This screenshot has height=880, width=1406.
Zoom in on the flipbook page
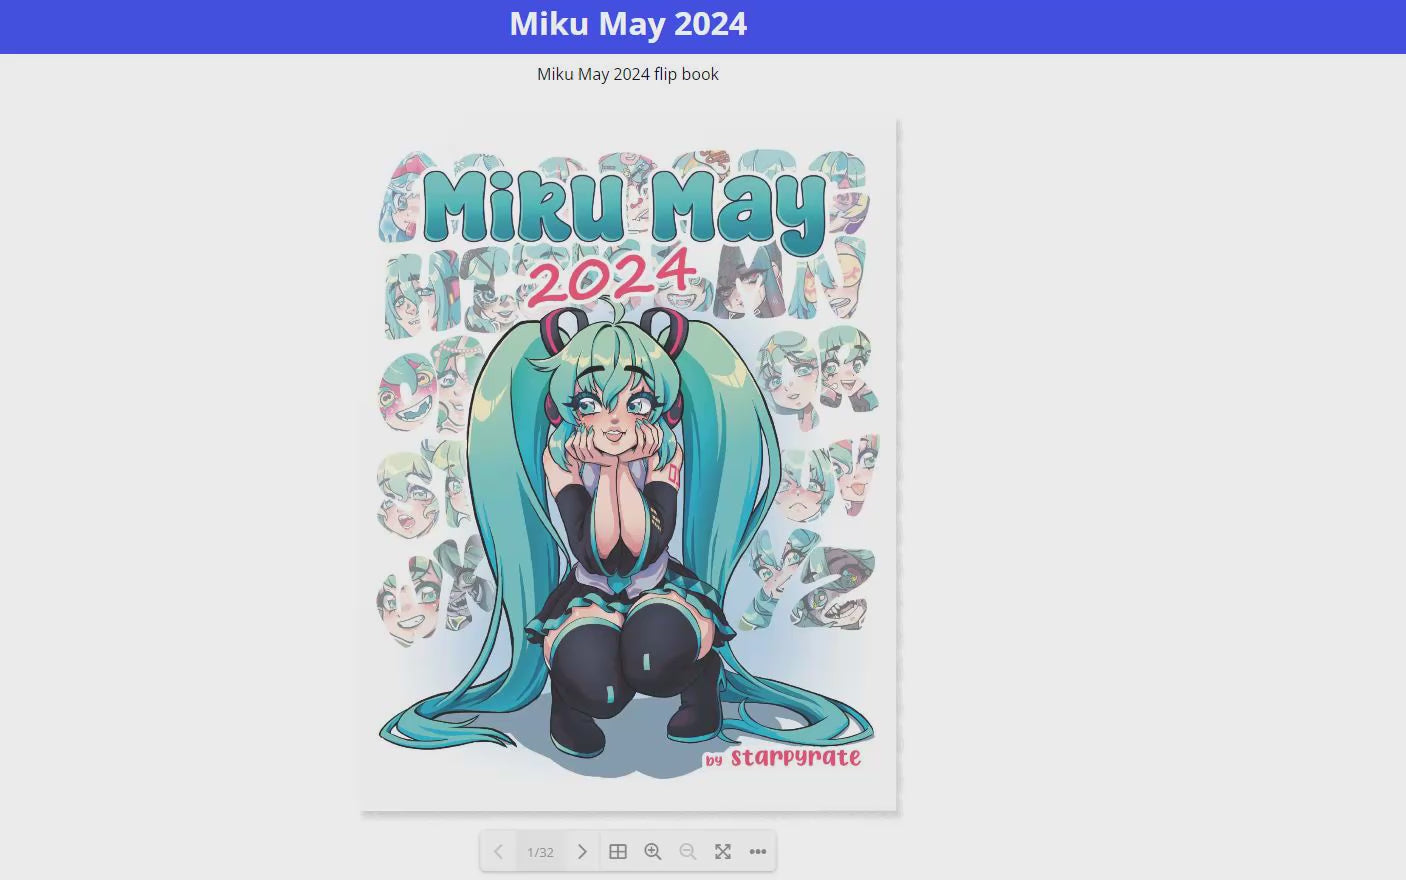653,852
